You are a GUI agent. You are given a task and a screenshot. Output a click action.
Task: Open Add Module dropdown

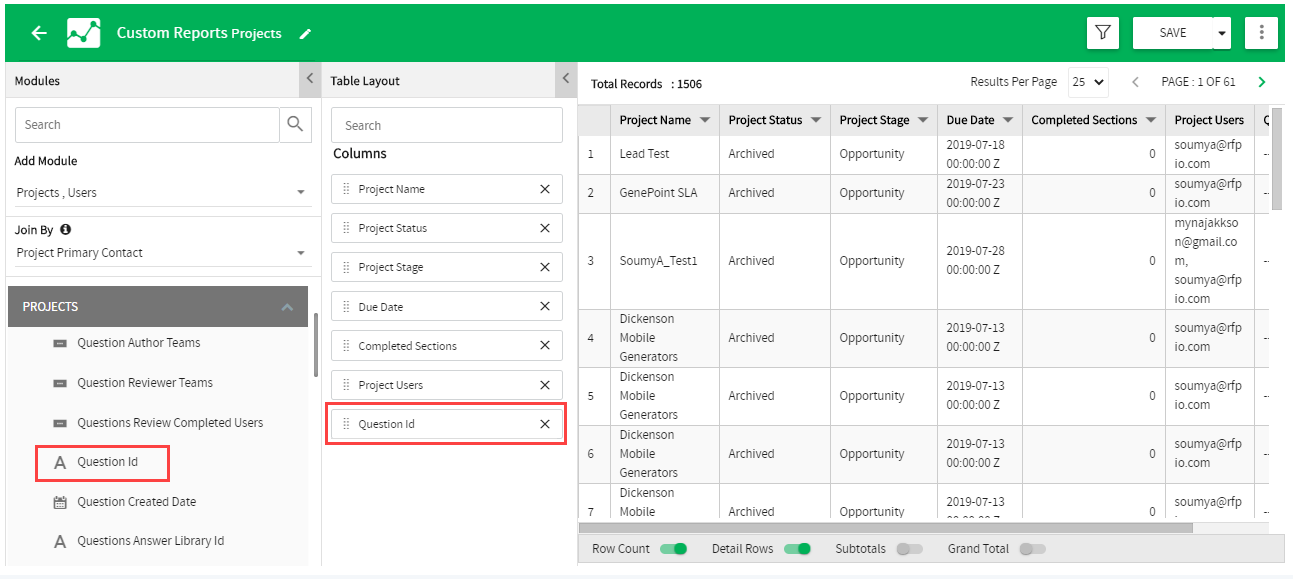163,192
